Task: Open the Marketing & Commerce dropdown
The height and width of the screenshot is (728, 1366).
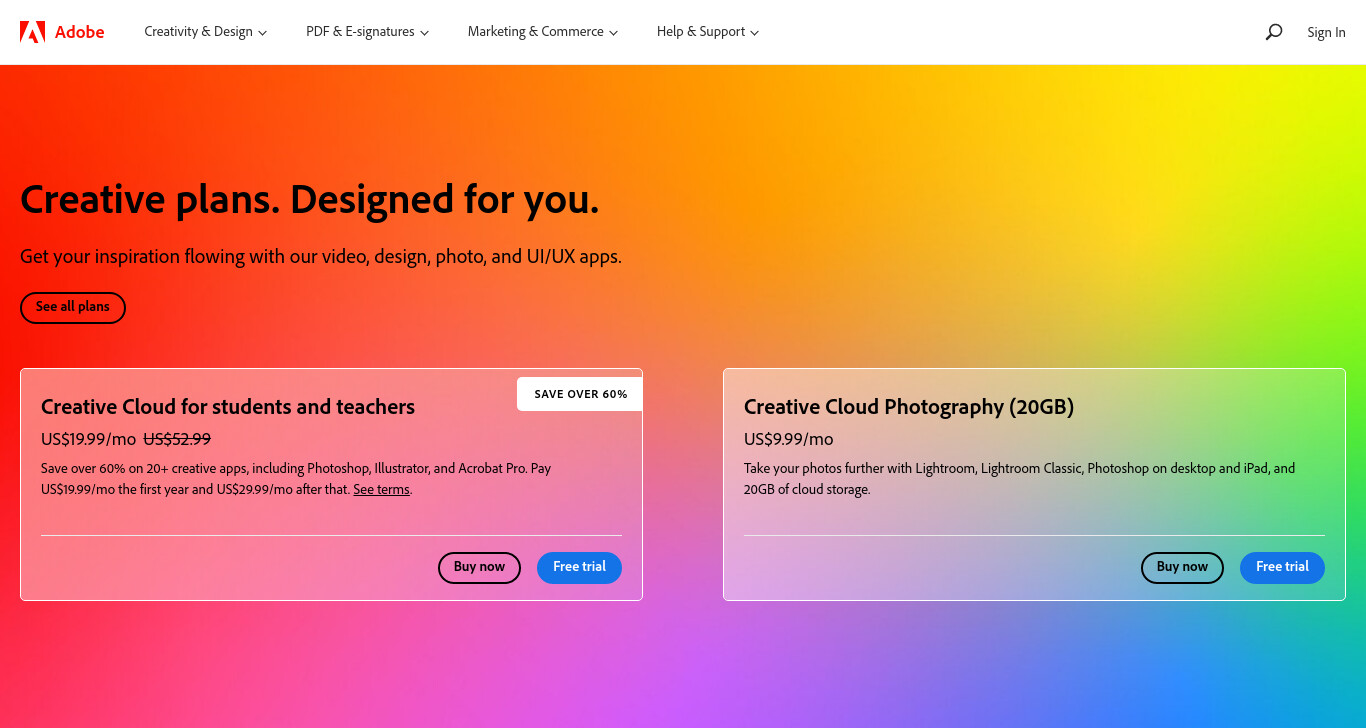Action: pos(543,32)
